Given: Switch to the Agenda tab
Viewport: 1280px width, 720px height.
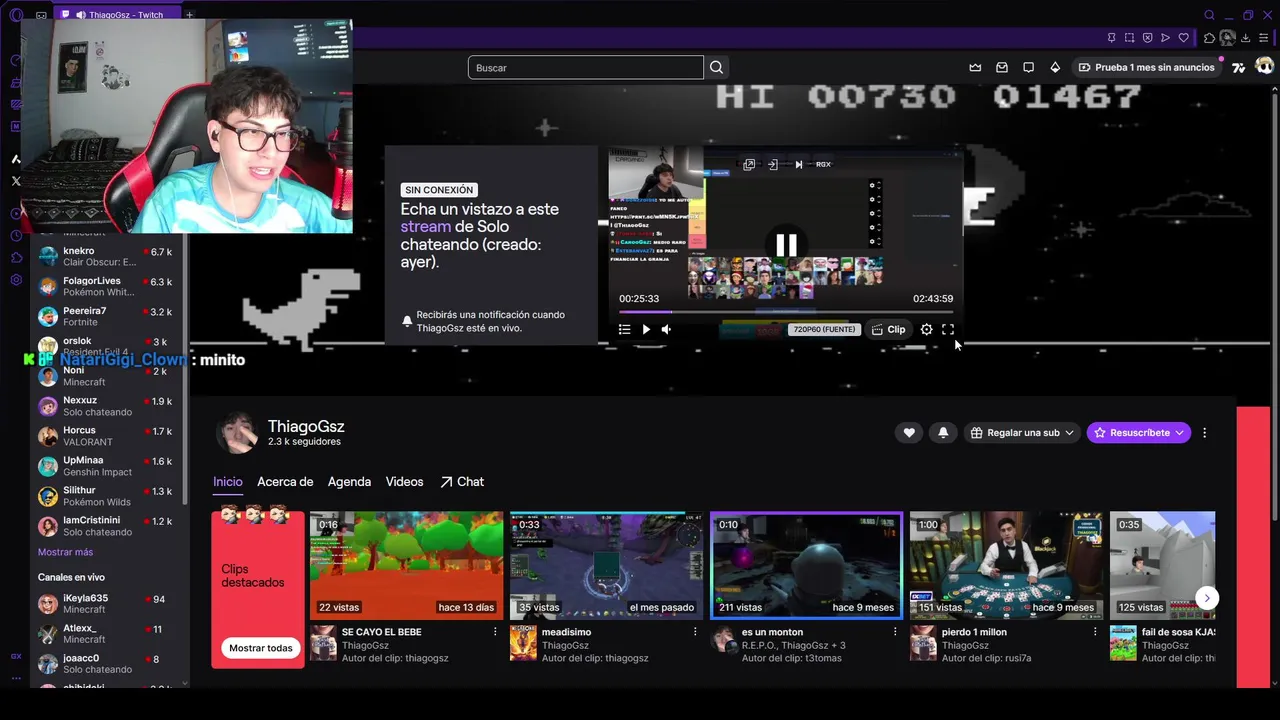Looking at the screenshot, I should pos(349,482).
